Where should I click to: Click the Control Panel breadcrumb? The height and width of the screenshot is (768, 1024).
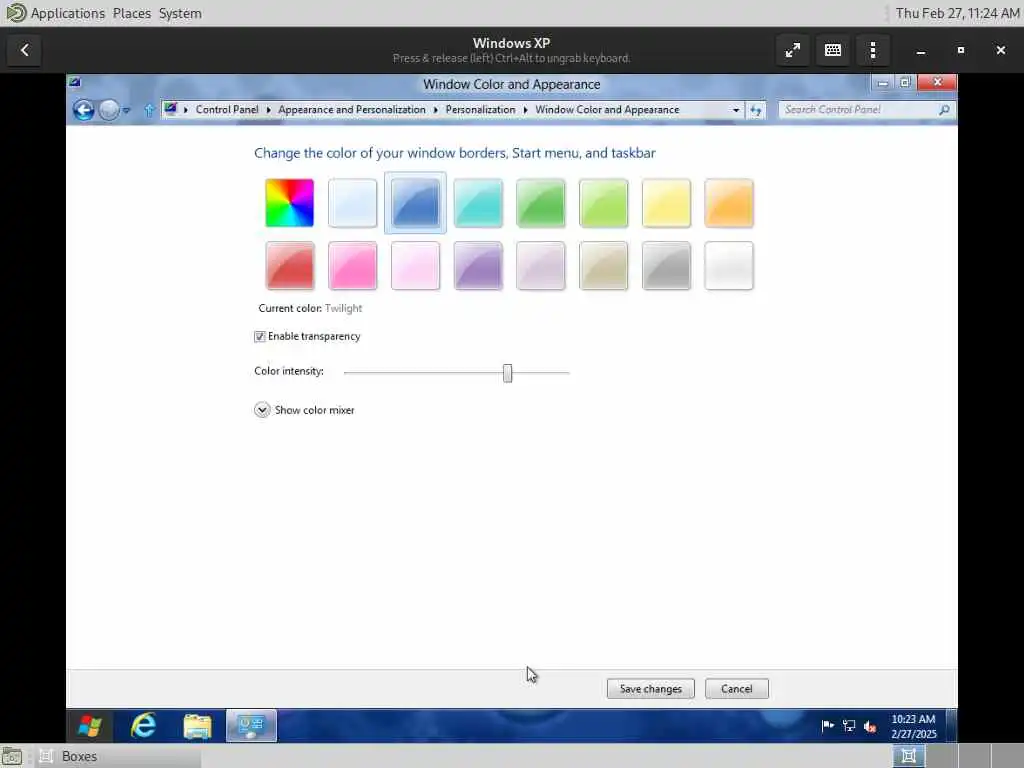(227, 110)
